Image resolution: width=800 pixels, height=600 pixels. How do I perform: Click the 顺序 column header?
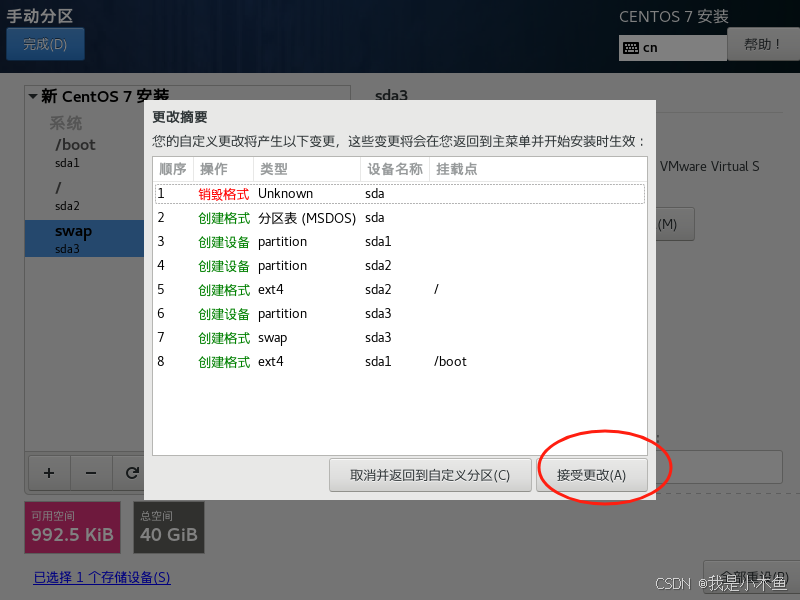[x=173, y=169]
